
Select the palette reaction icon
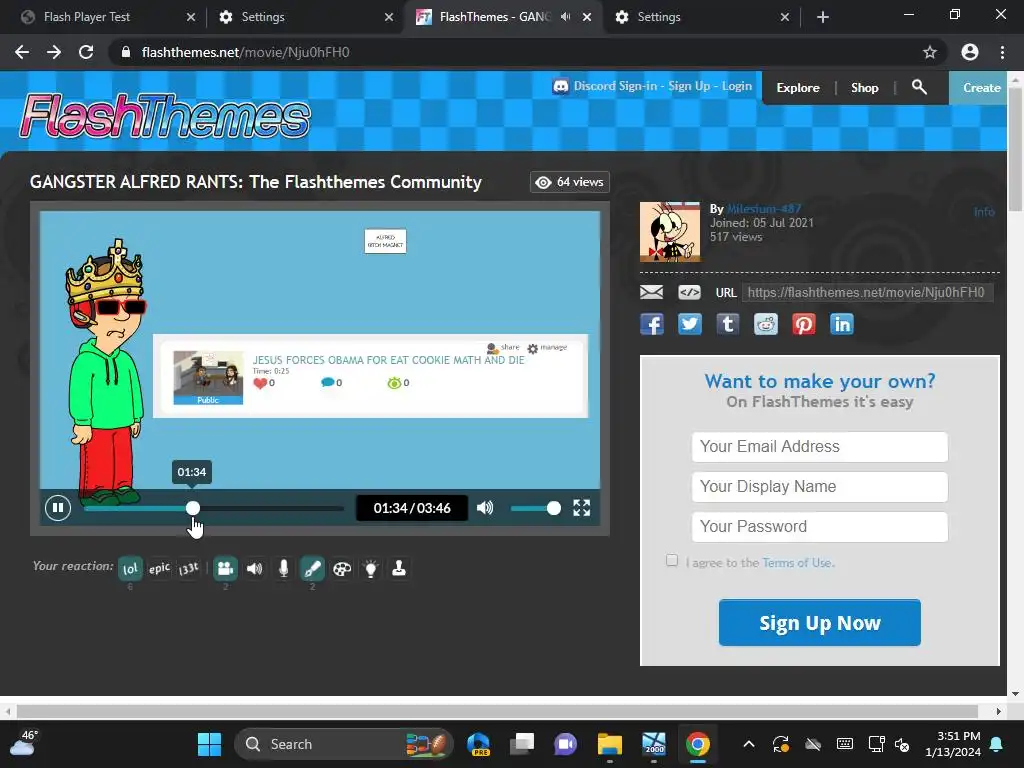tap(342, 568)
